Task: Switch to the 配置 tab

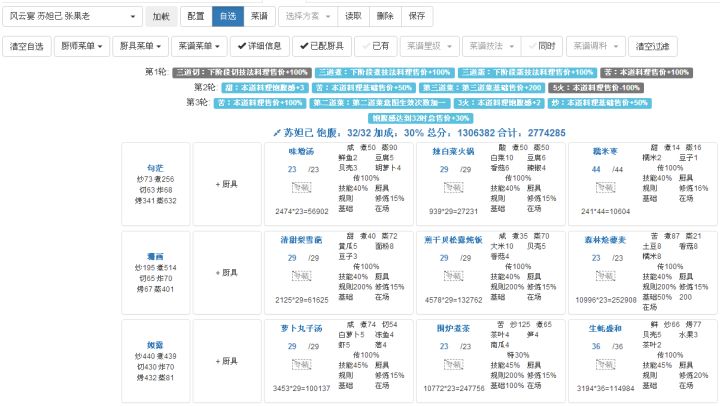Action: 196,16
